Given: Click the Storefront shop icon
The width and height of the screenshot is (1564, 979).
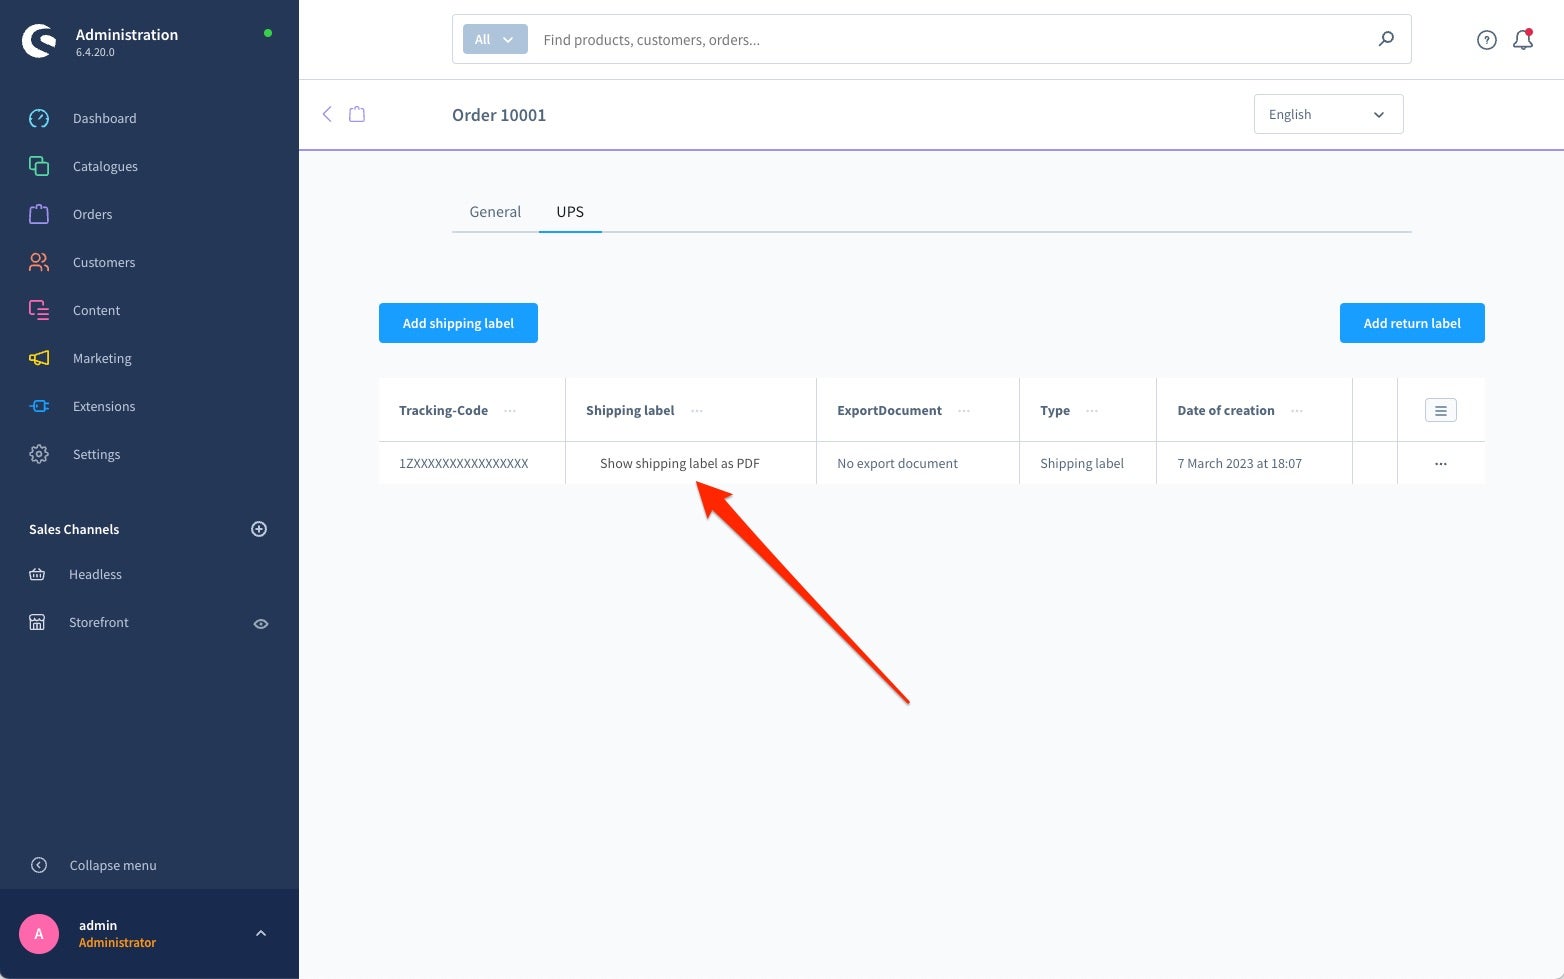Looking at the screenshot, I should 37,622.
